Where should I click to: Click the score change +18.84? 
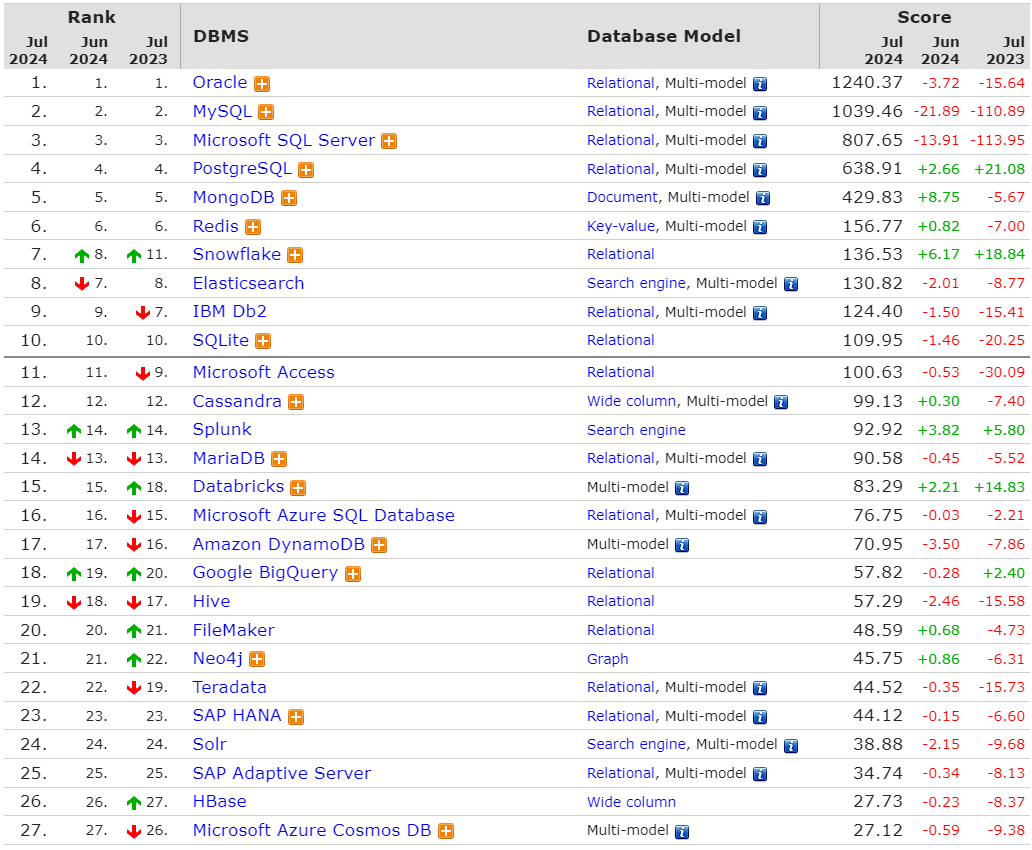coord(999,255)
